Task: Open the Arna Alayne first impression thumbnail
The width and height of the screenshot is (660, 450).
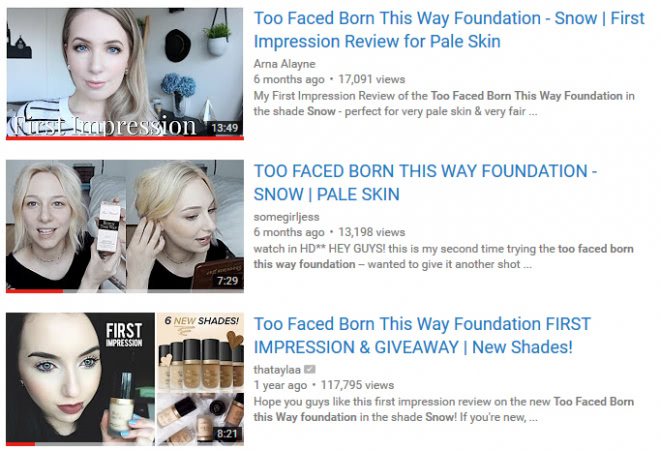Action: pyautogui.click(x=125, y=74)
